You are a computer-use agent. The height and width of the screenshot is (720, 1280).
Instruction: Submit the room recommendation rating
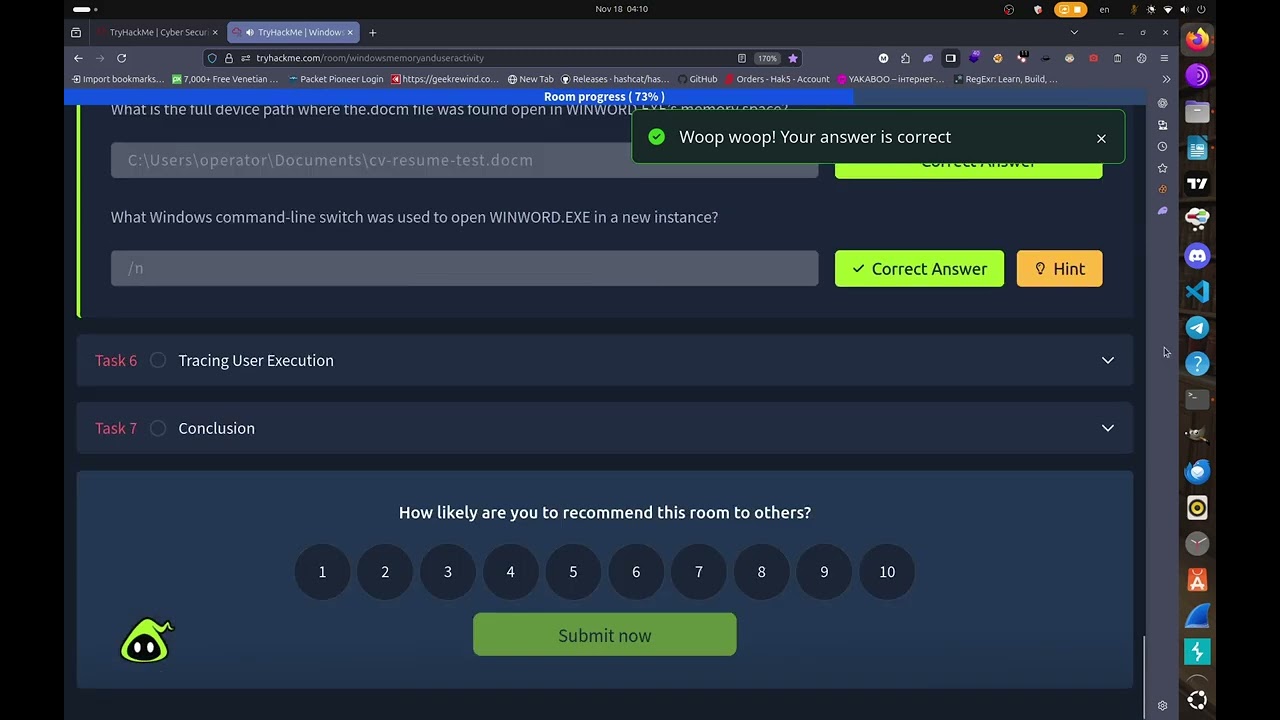pos(604,635)
